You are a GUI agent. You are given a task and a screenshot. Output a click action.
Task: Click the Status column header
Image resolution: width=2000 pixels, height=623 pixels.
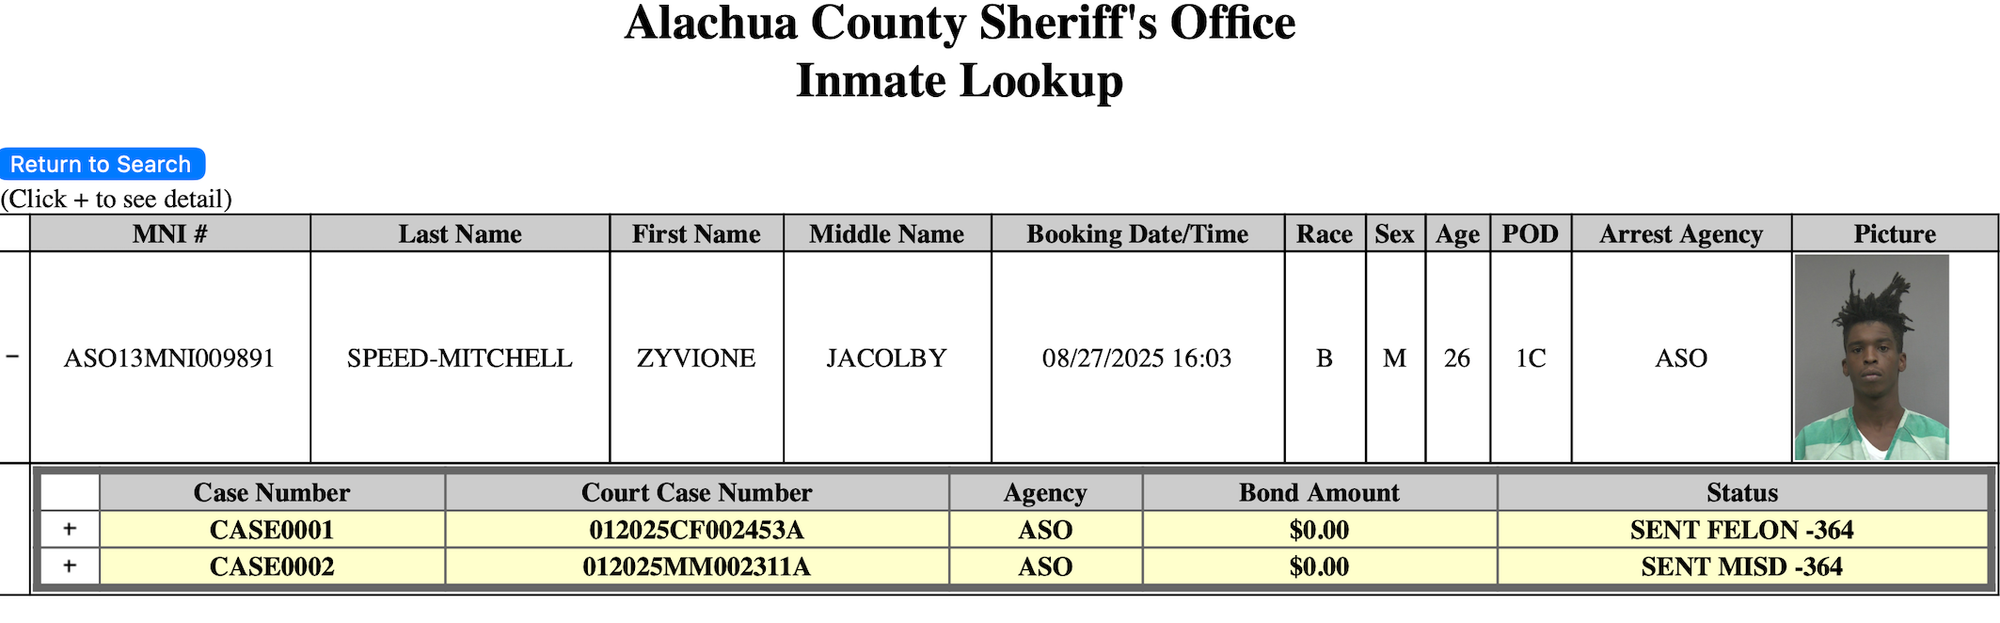click(x=1741, y=493)
